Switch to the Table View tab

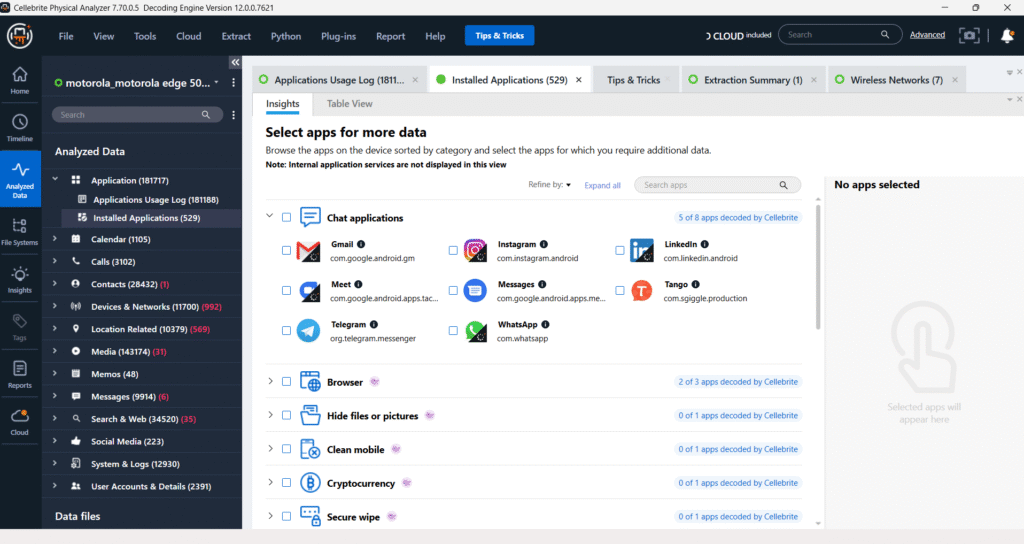[349, 104]
